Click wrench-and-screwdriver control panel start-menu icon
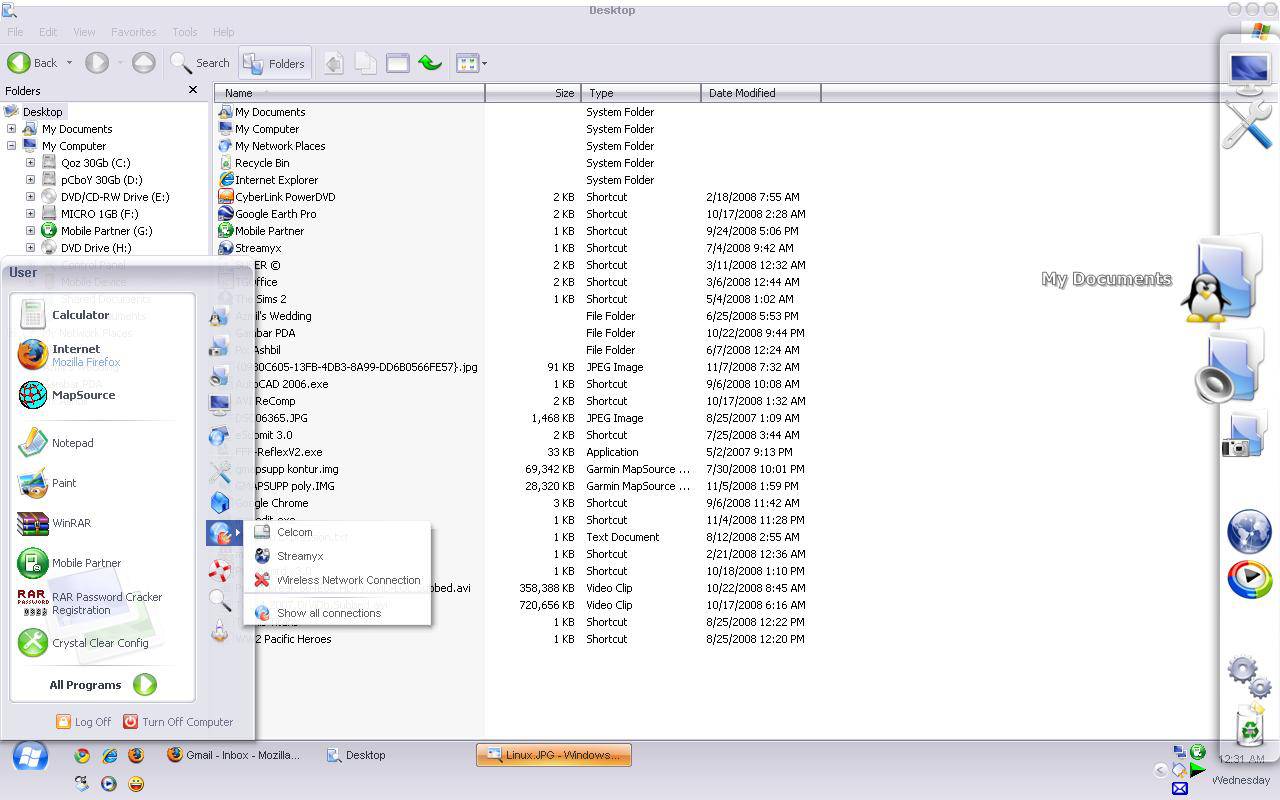1280x800 pixels. [219, 471]
